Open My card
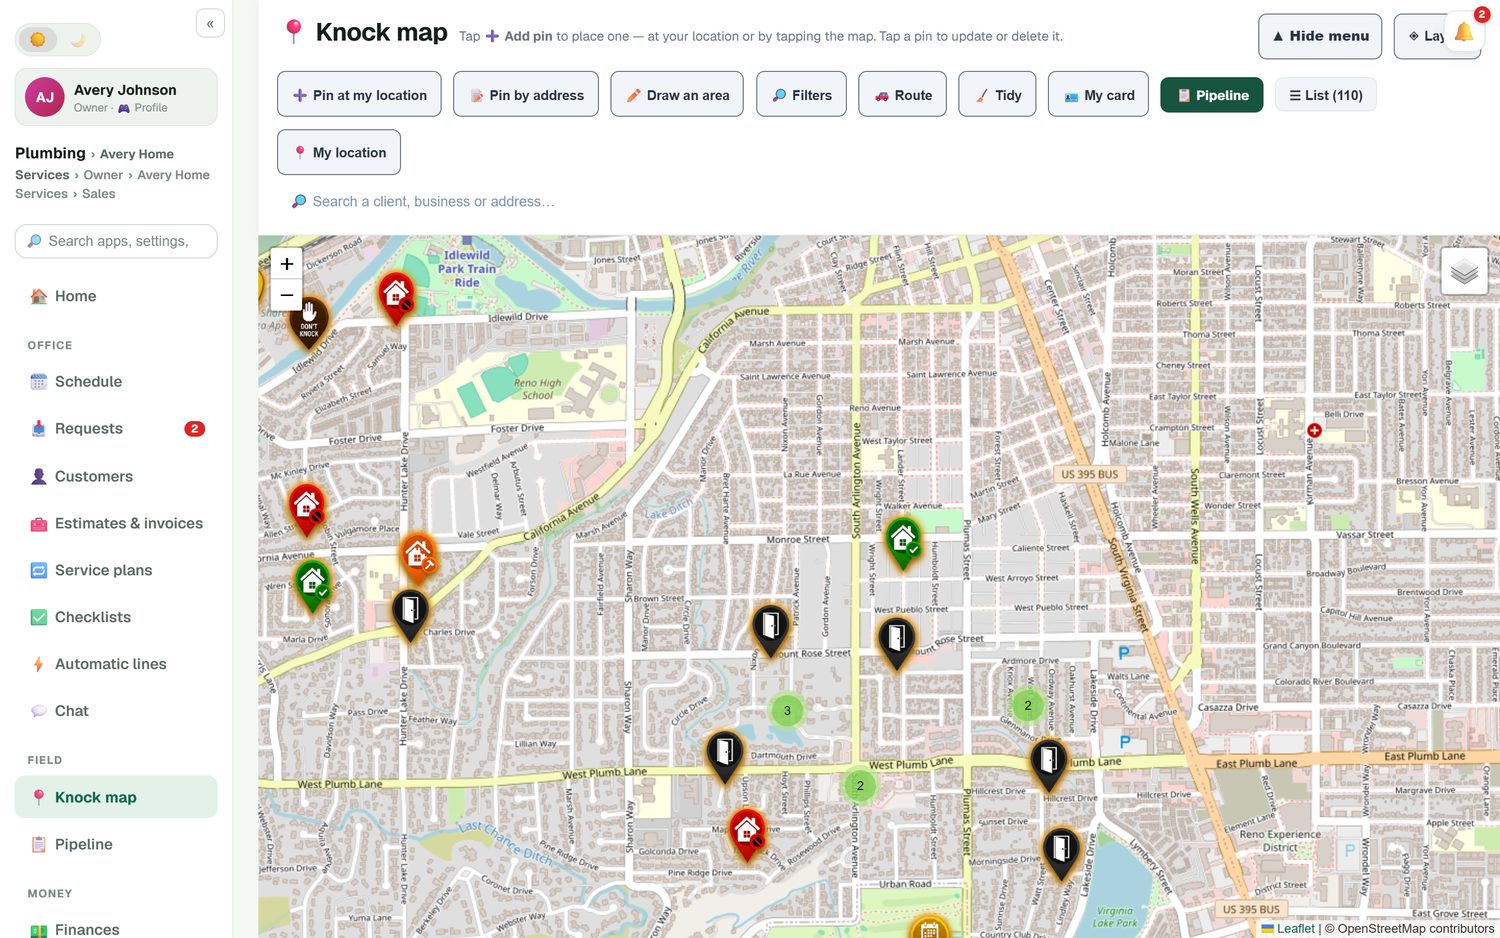1500x938 pixels. 1098,94
